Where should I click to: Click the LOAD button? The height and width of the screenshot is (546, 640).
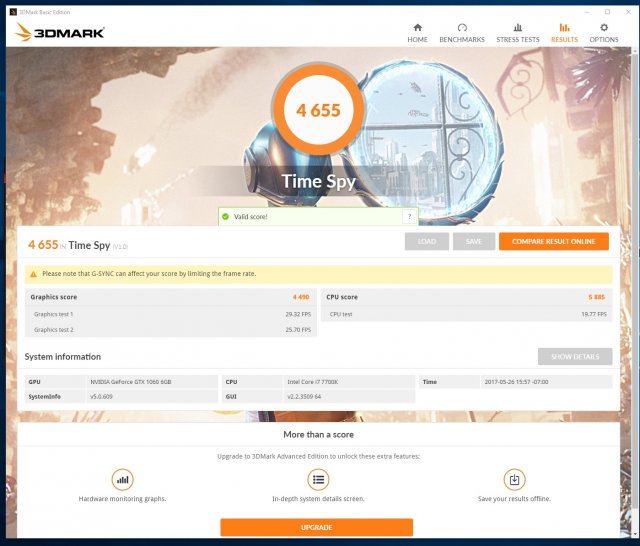(427, 242)
